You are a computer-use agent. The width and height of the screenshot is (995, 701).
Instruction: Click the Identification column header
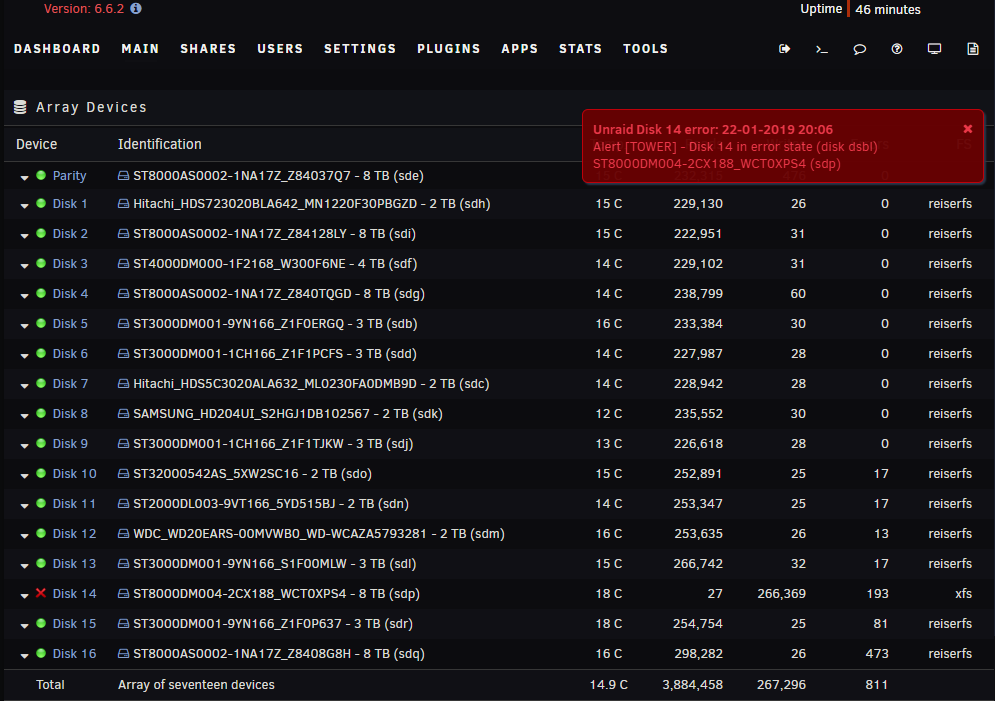(x=159, y=144)
